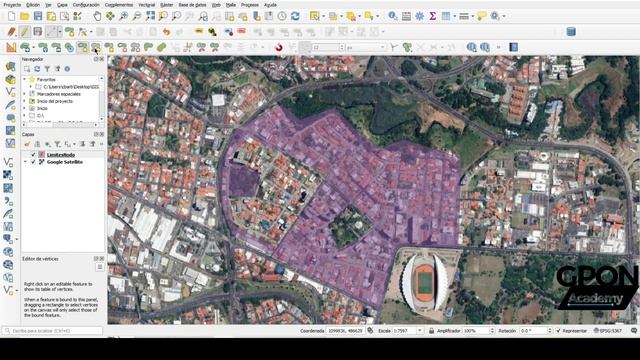Show map tips speech bubble

[482, 16]
